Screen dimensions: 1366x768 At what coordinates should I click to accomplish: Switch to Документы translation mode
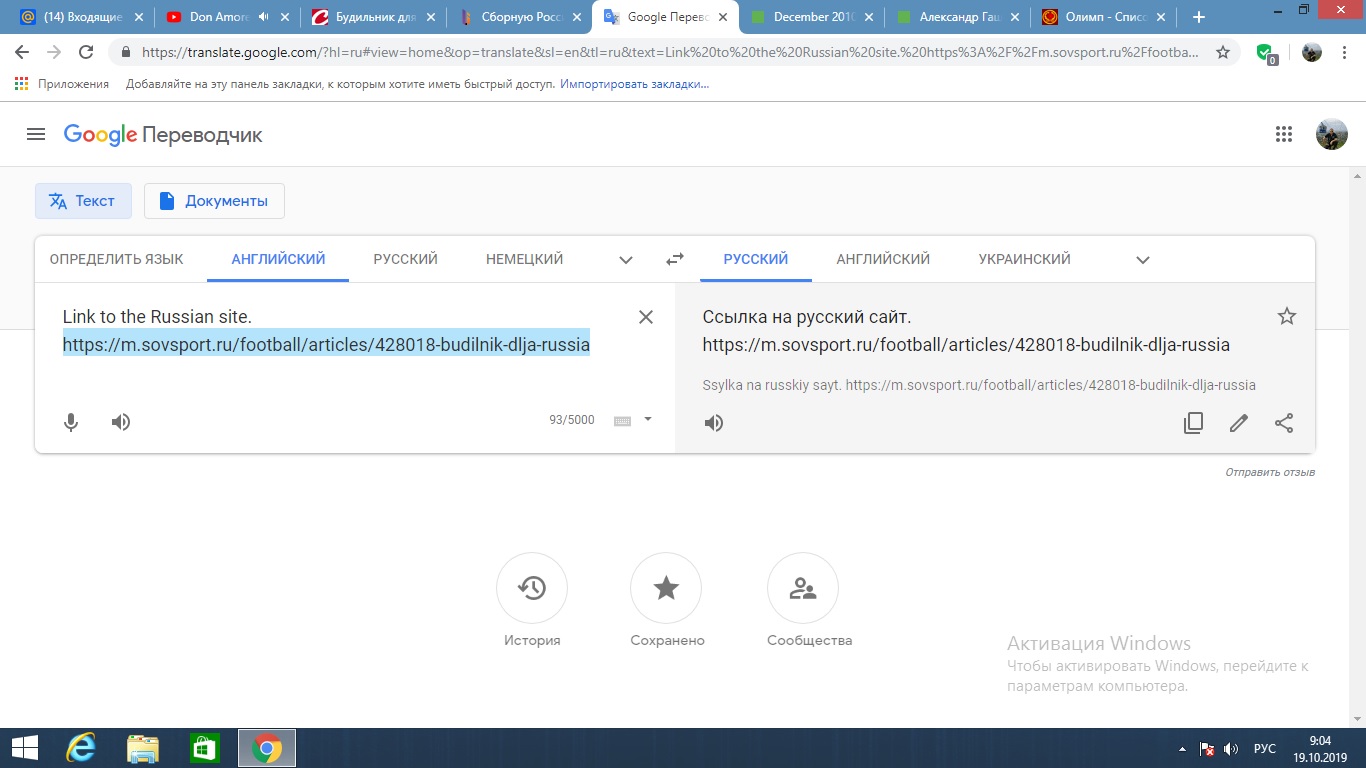click(x=214, y=201)
